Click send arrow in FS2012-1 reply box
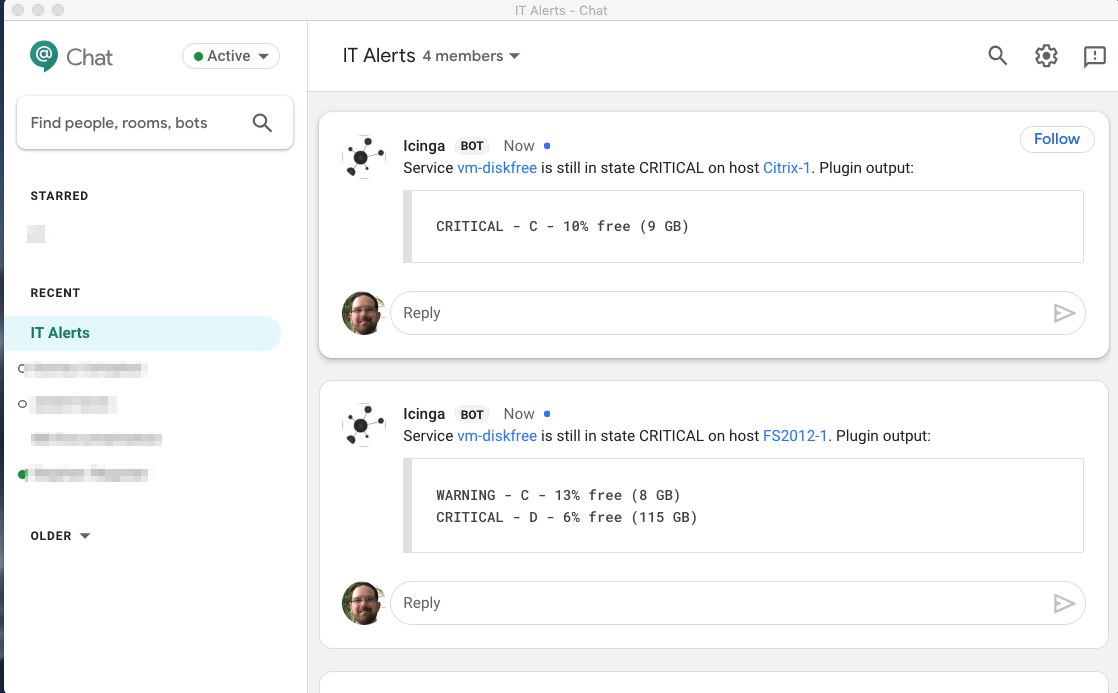Image resolution: width=1118 pixels, height=693 pixels. pos(1064,603)
